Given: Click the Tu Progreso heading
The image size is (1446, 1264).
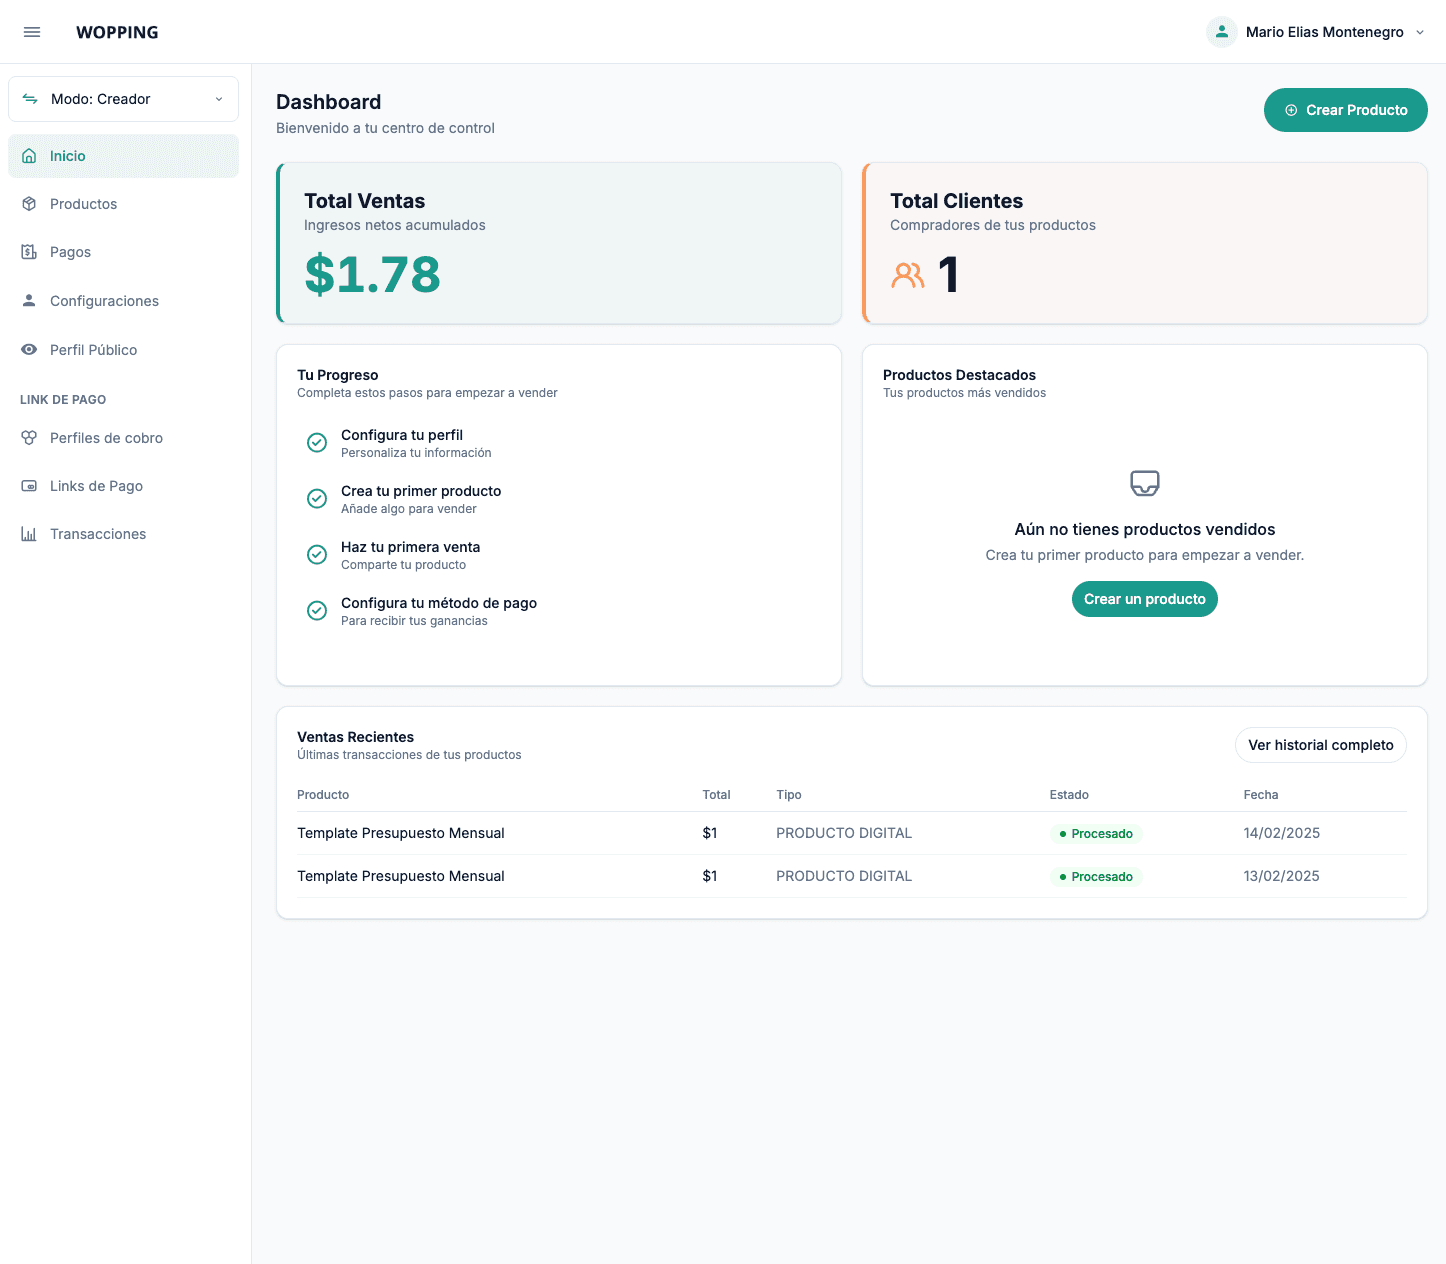Looking at the screenshot, I should [x=337, y=375].
